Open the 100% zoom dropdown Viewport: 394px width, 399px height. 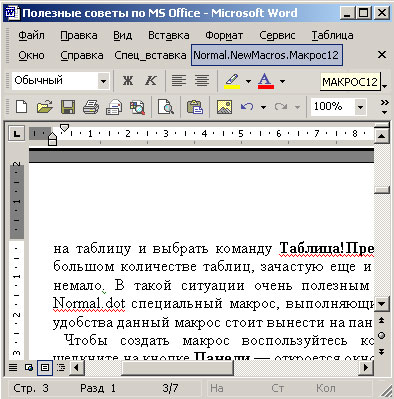360,107
